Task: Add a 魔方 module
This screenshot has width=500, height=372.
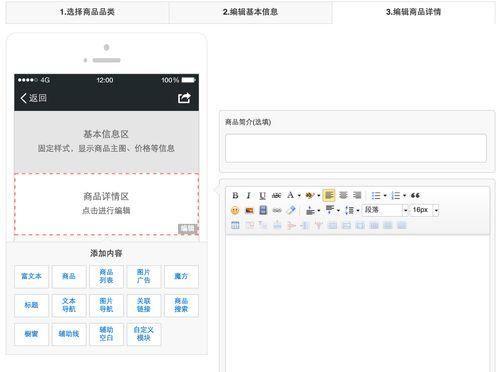Action: (x=181, y=276)
